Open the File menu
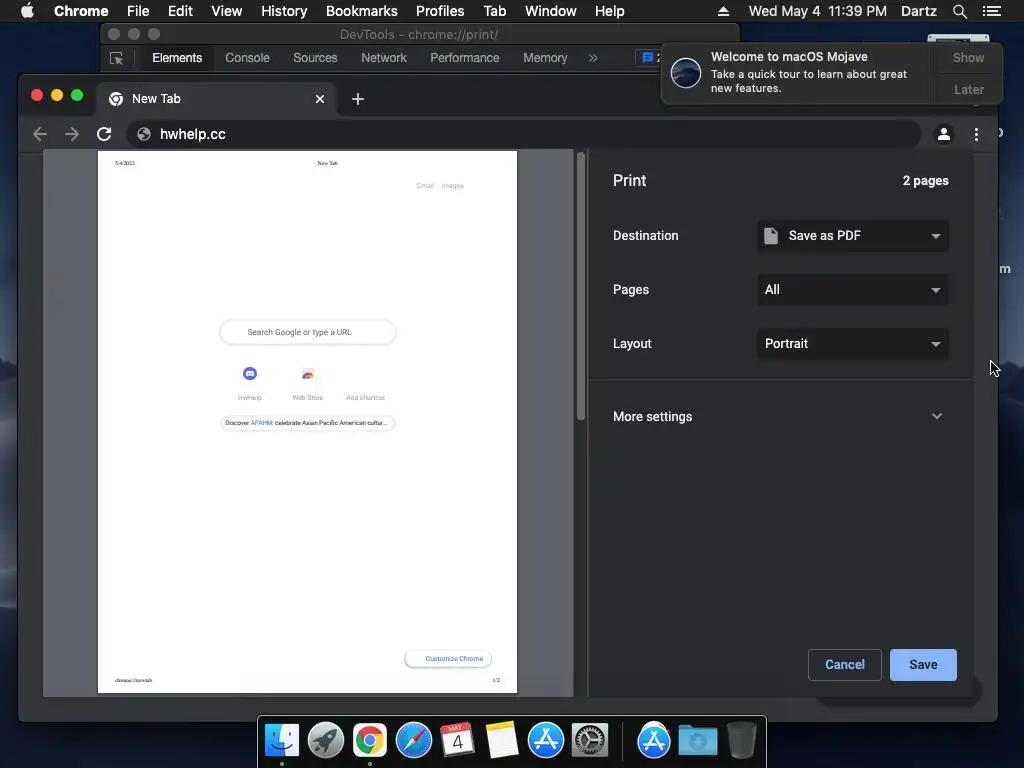The image size is (1024, 768). point(138,11)
